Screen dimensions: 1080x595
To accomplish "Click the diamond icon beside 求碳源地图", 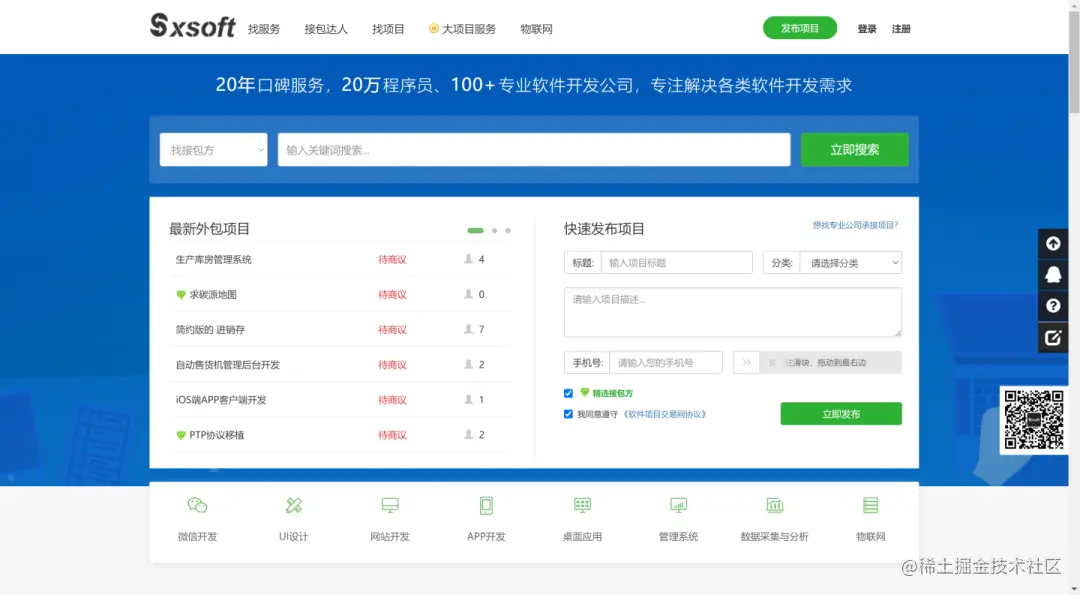I will pos(181,295).
